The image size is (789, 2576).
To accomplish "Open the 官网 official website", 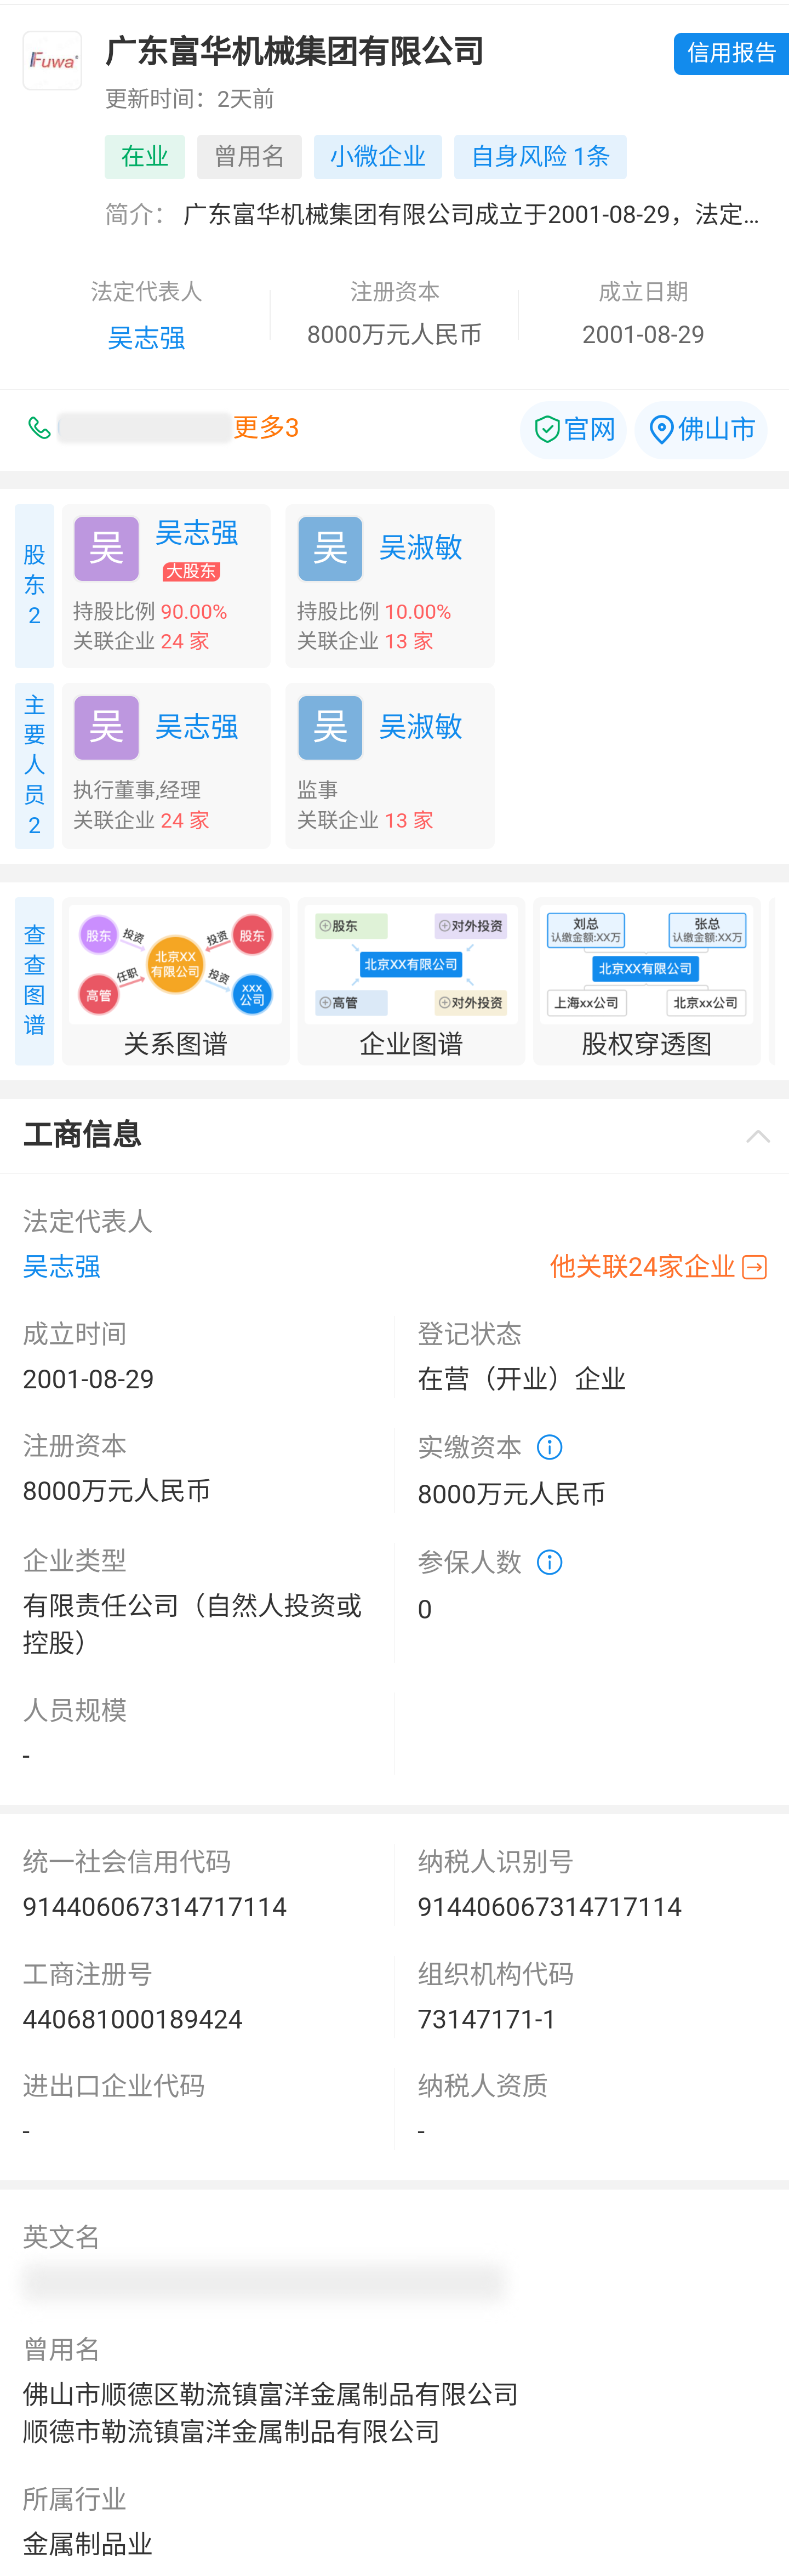I will tap(573, 430).
